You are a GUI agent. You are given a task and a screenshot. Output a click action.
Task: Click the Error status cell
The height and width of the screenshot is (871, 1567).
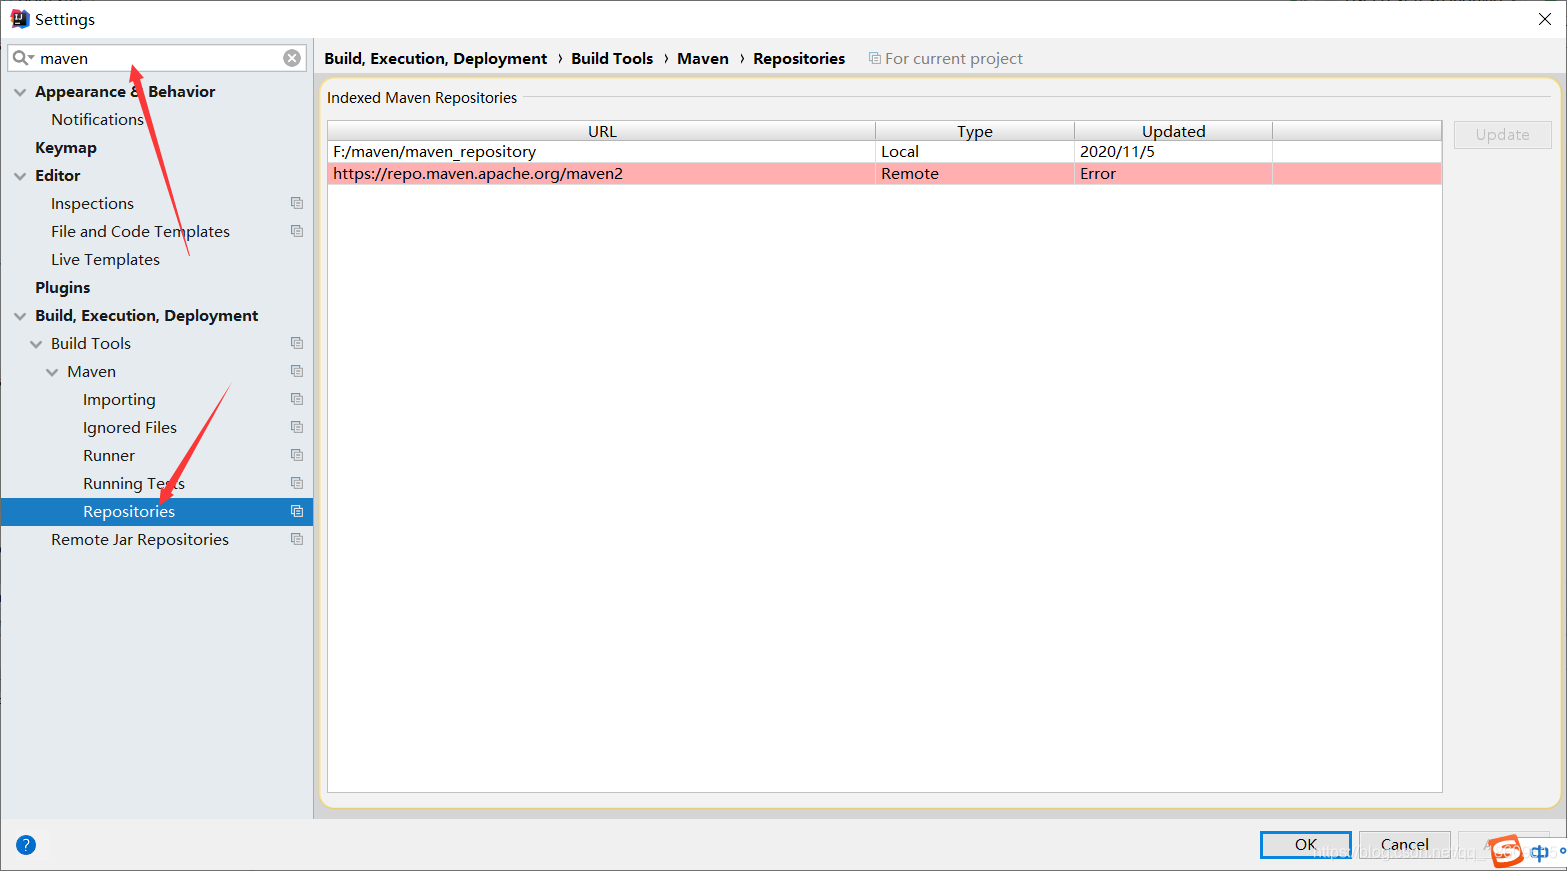[x=1174, y=174]
